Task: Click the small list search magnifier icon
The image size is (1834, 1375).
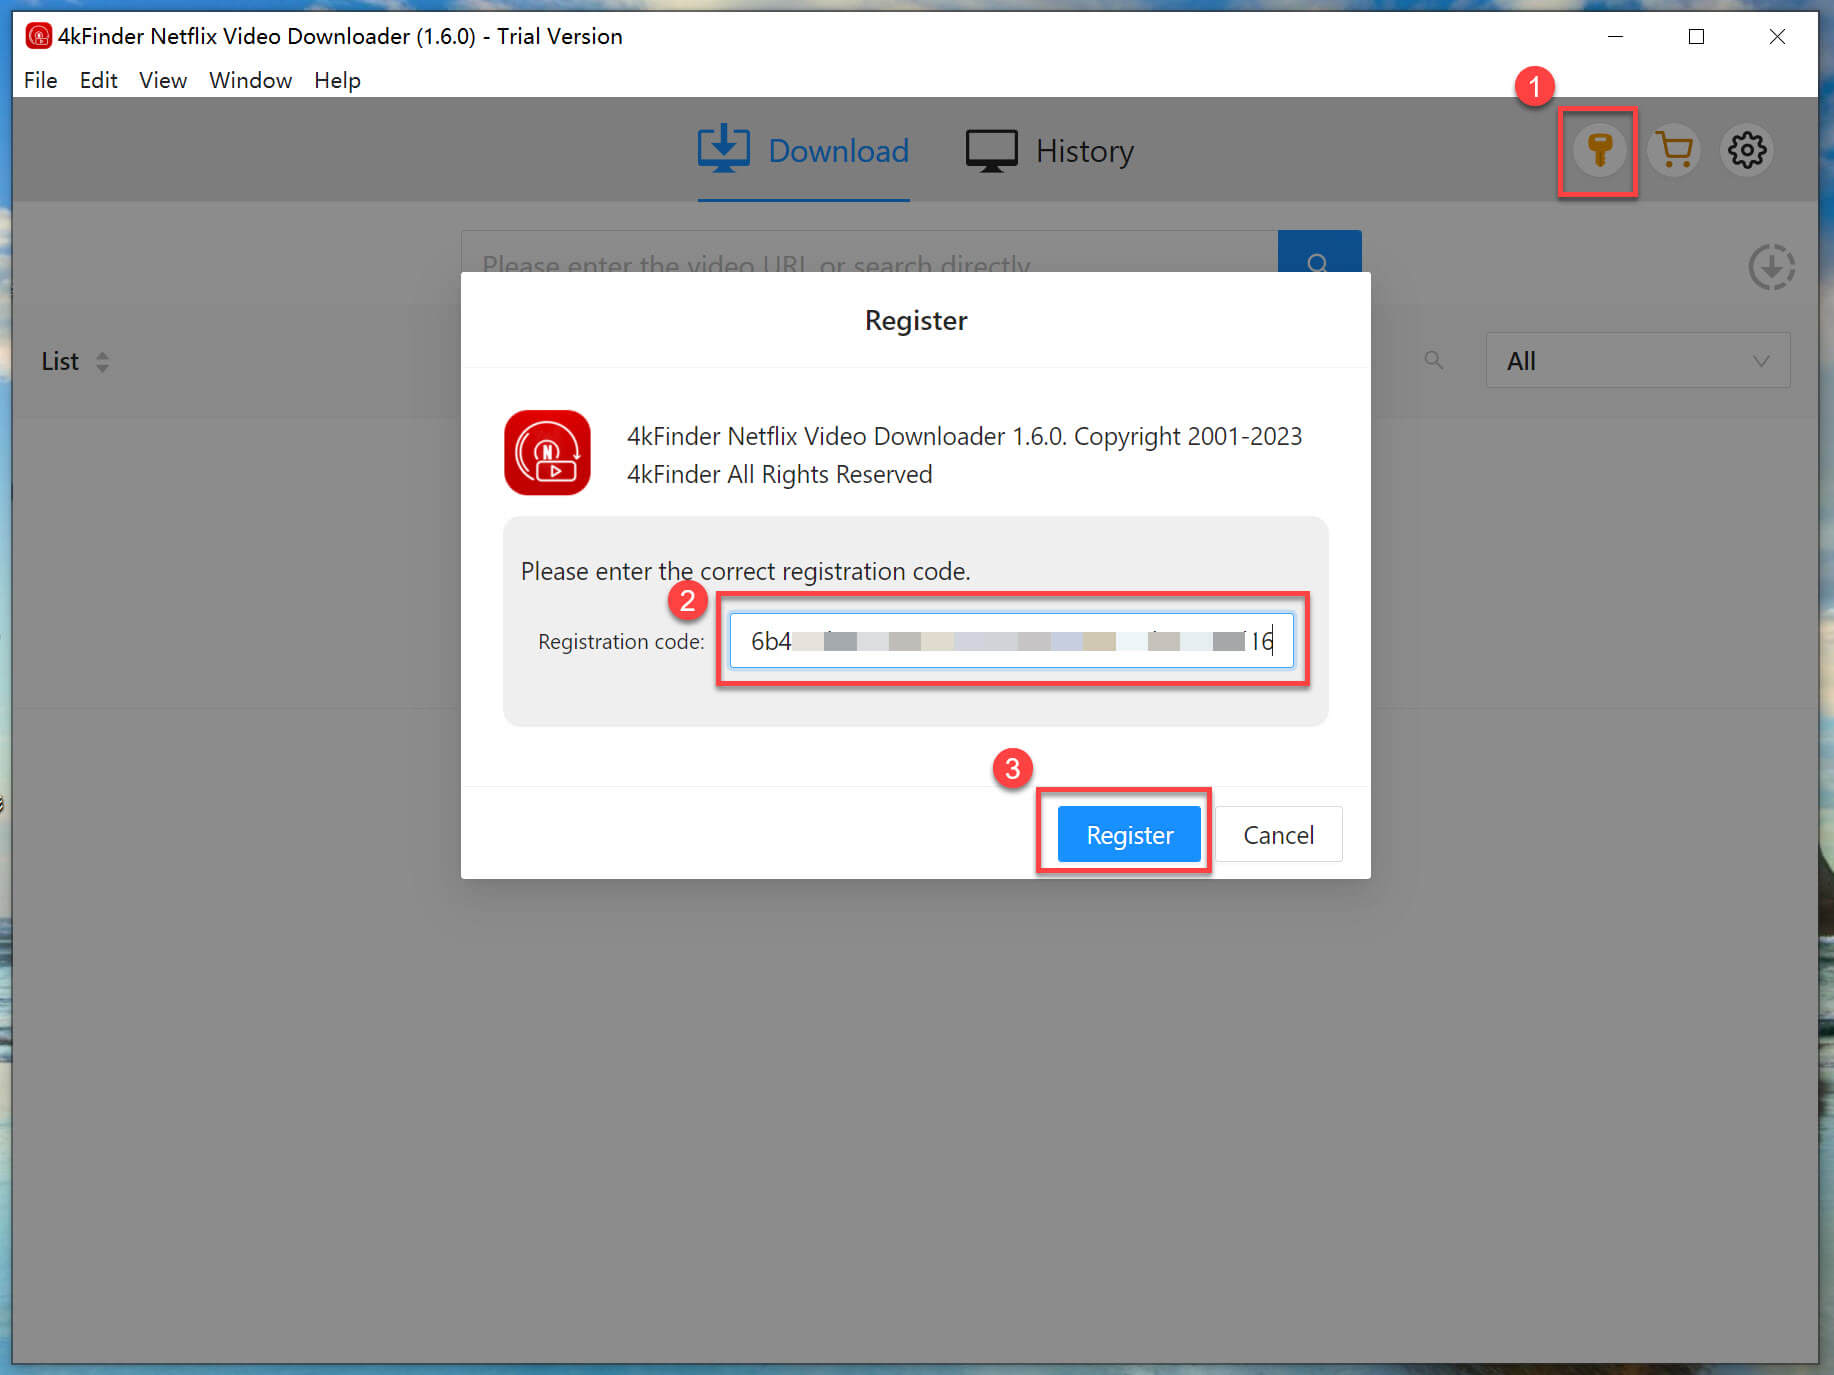Action: click(x=1433, y=360)
